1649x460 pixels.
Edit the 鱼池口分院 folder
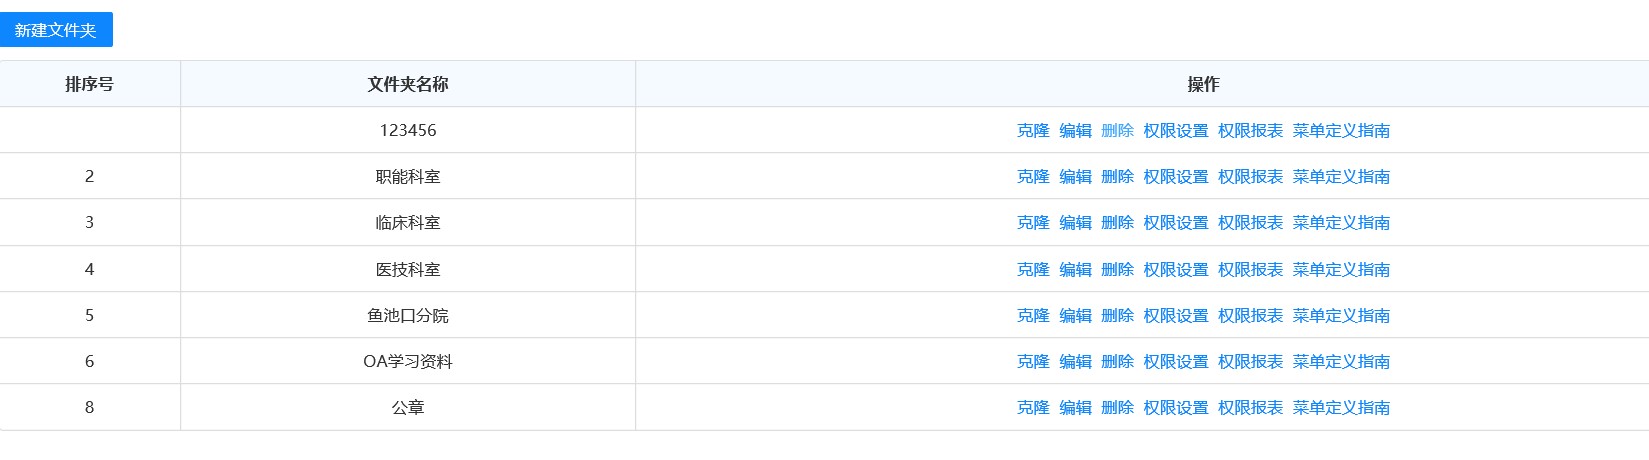(x=1075, y=315)
